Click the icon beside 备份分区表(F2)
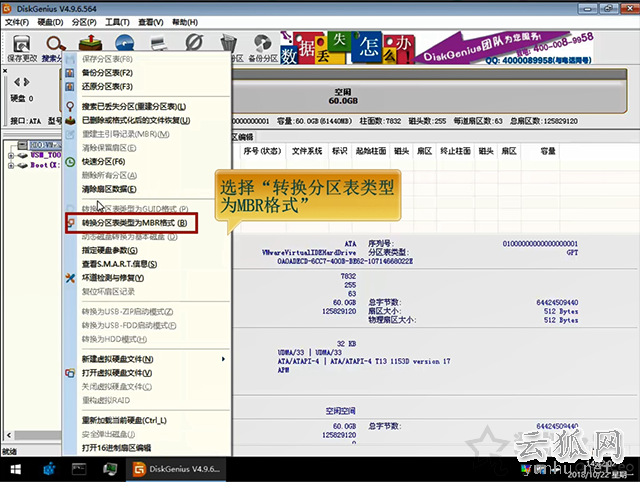Screen dimensions: 640x482 (x=70, y=73)
